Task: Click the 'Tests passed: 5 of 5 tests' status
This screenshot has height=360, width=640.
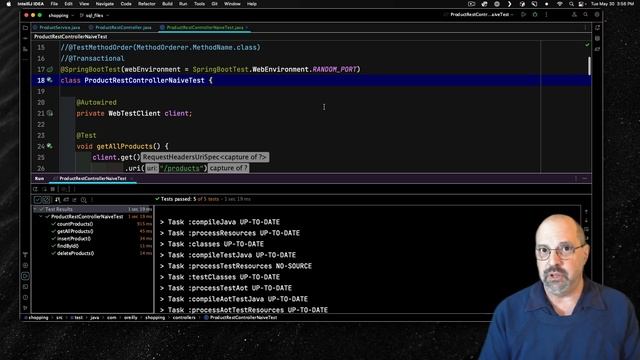Action: pyautogui.click(x=190, y=199)
